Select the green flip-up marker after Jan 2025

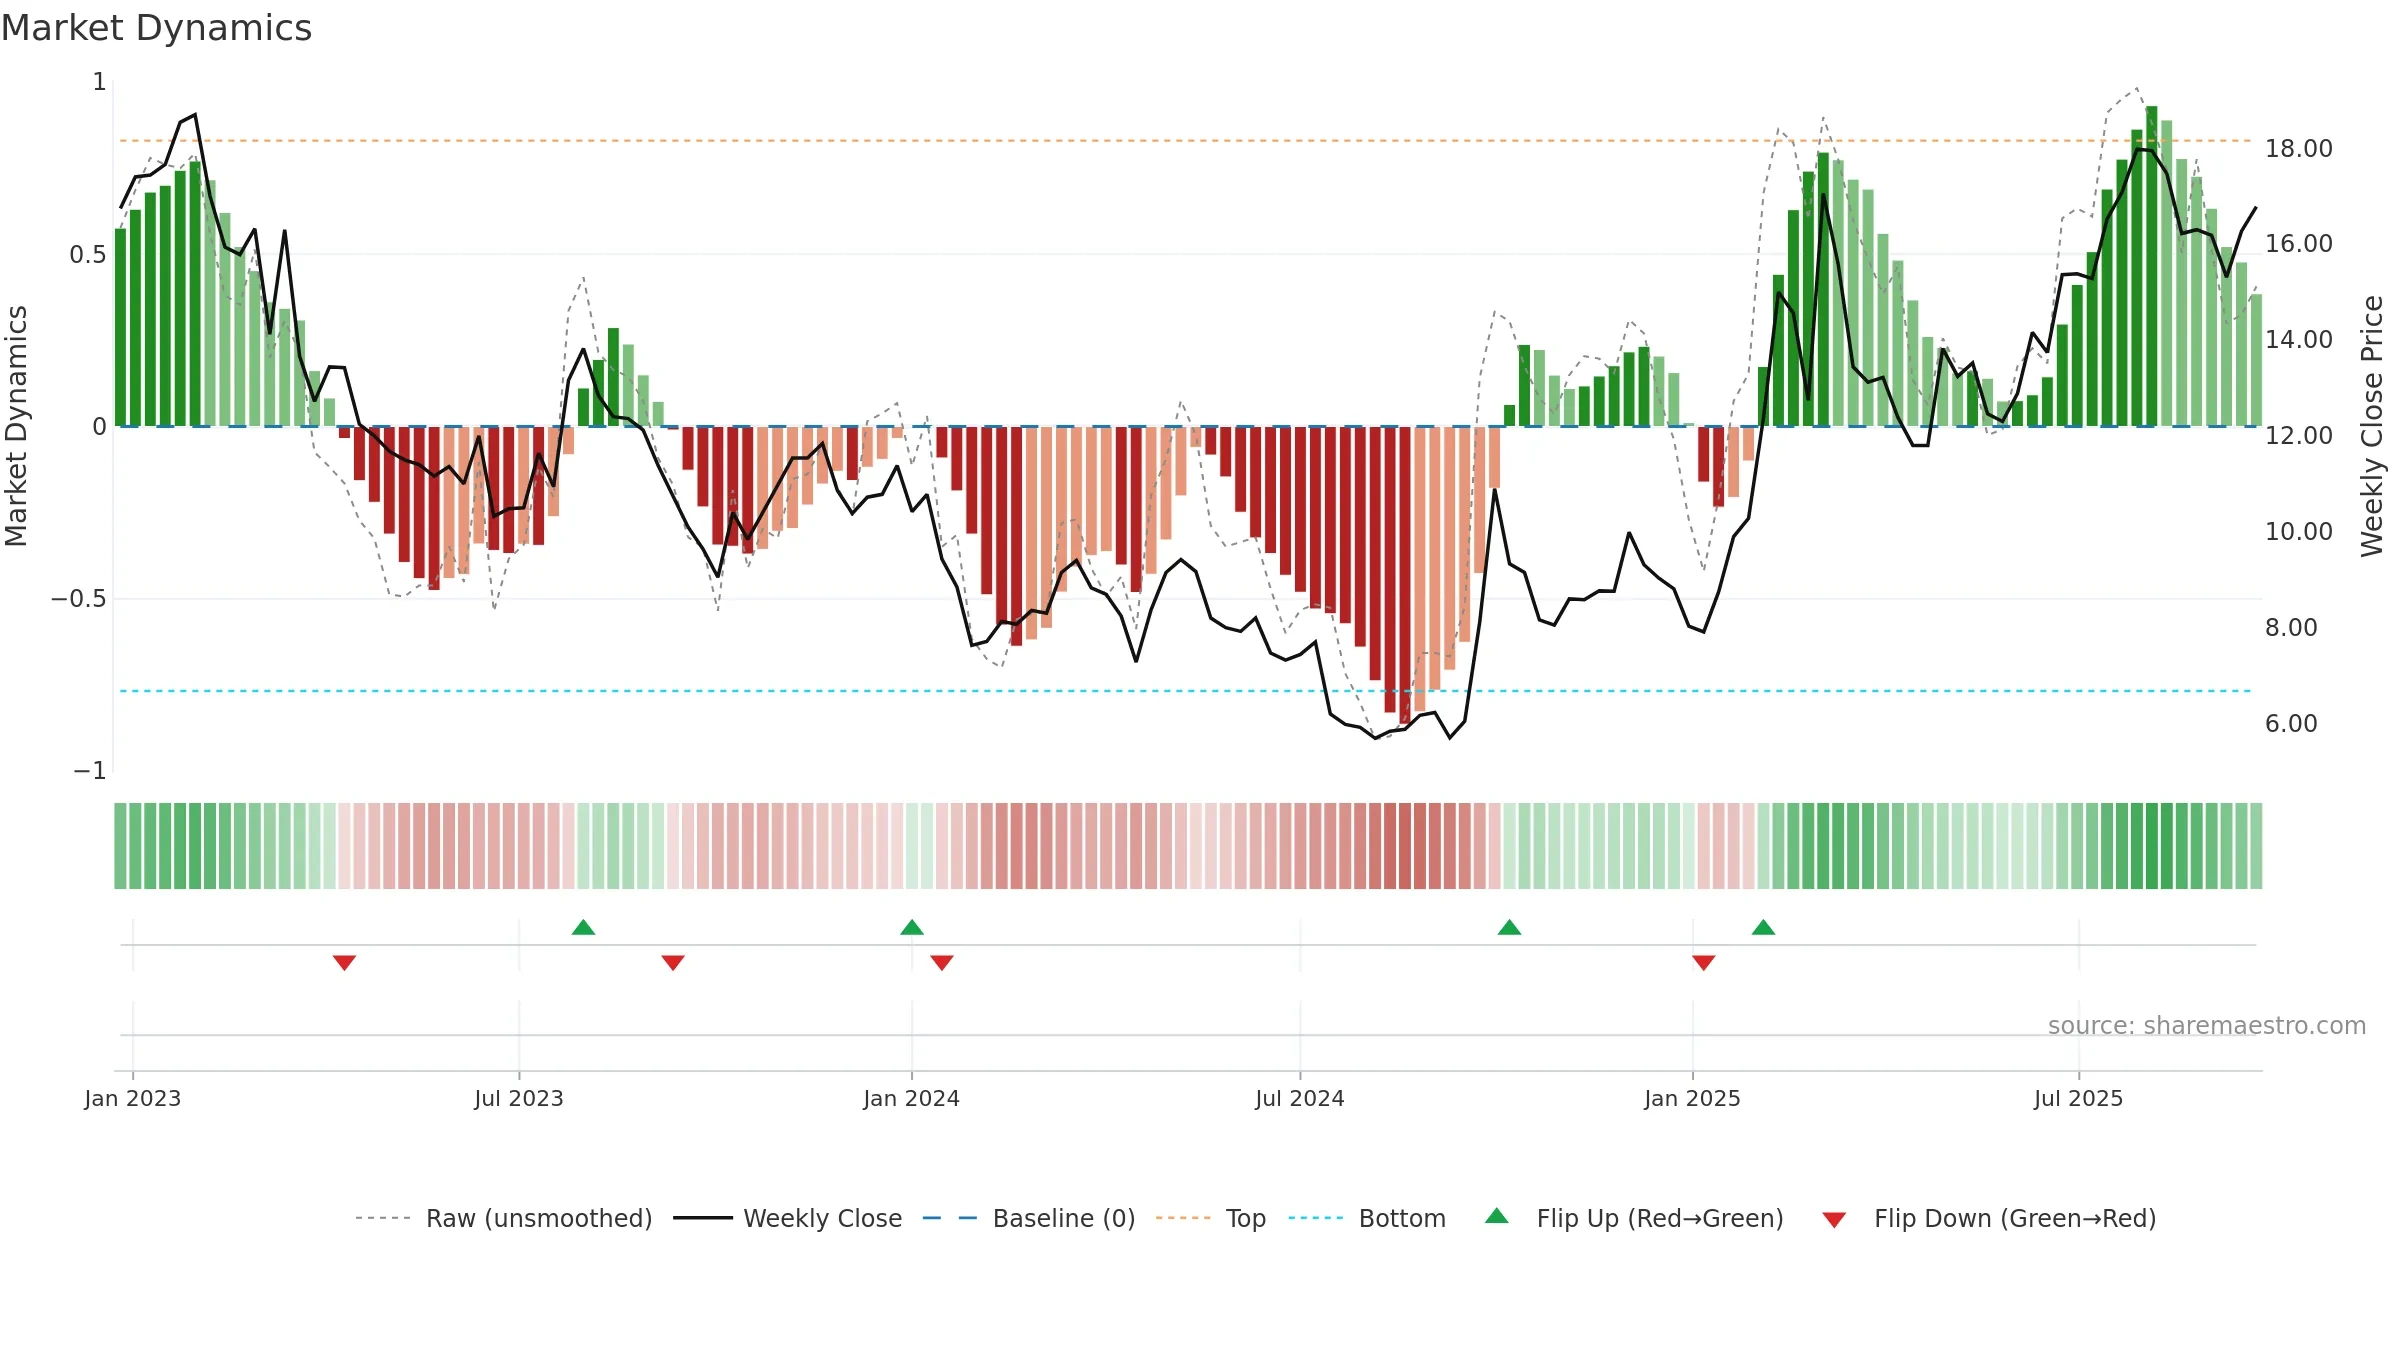tap(1764, 927)
